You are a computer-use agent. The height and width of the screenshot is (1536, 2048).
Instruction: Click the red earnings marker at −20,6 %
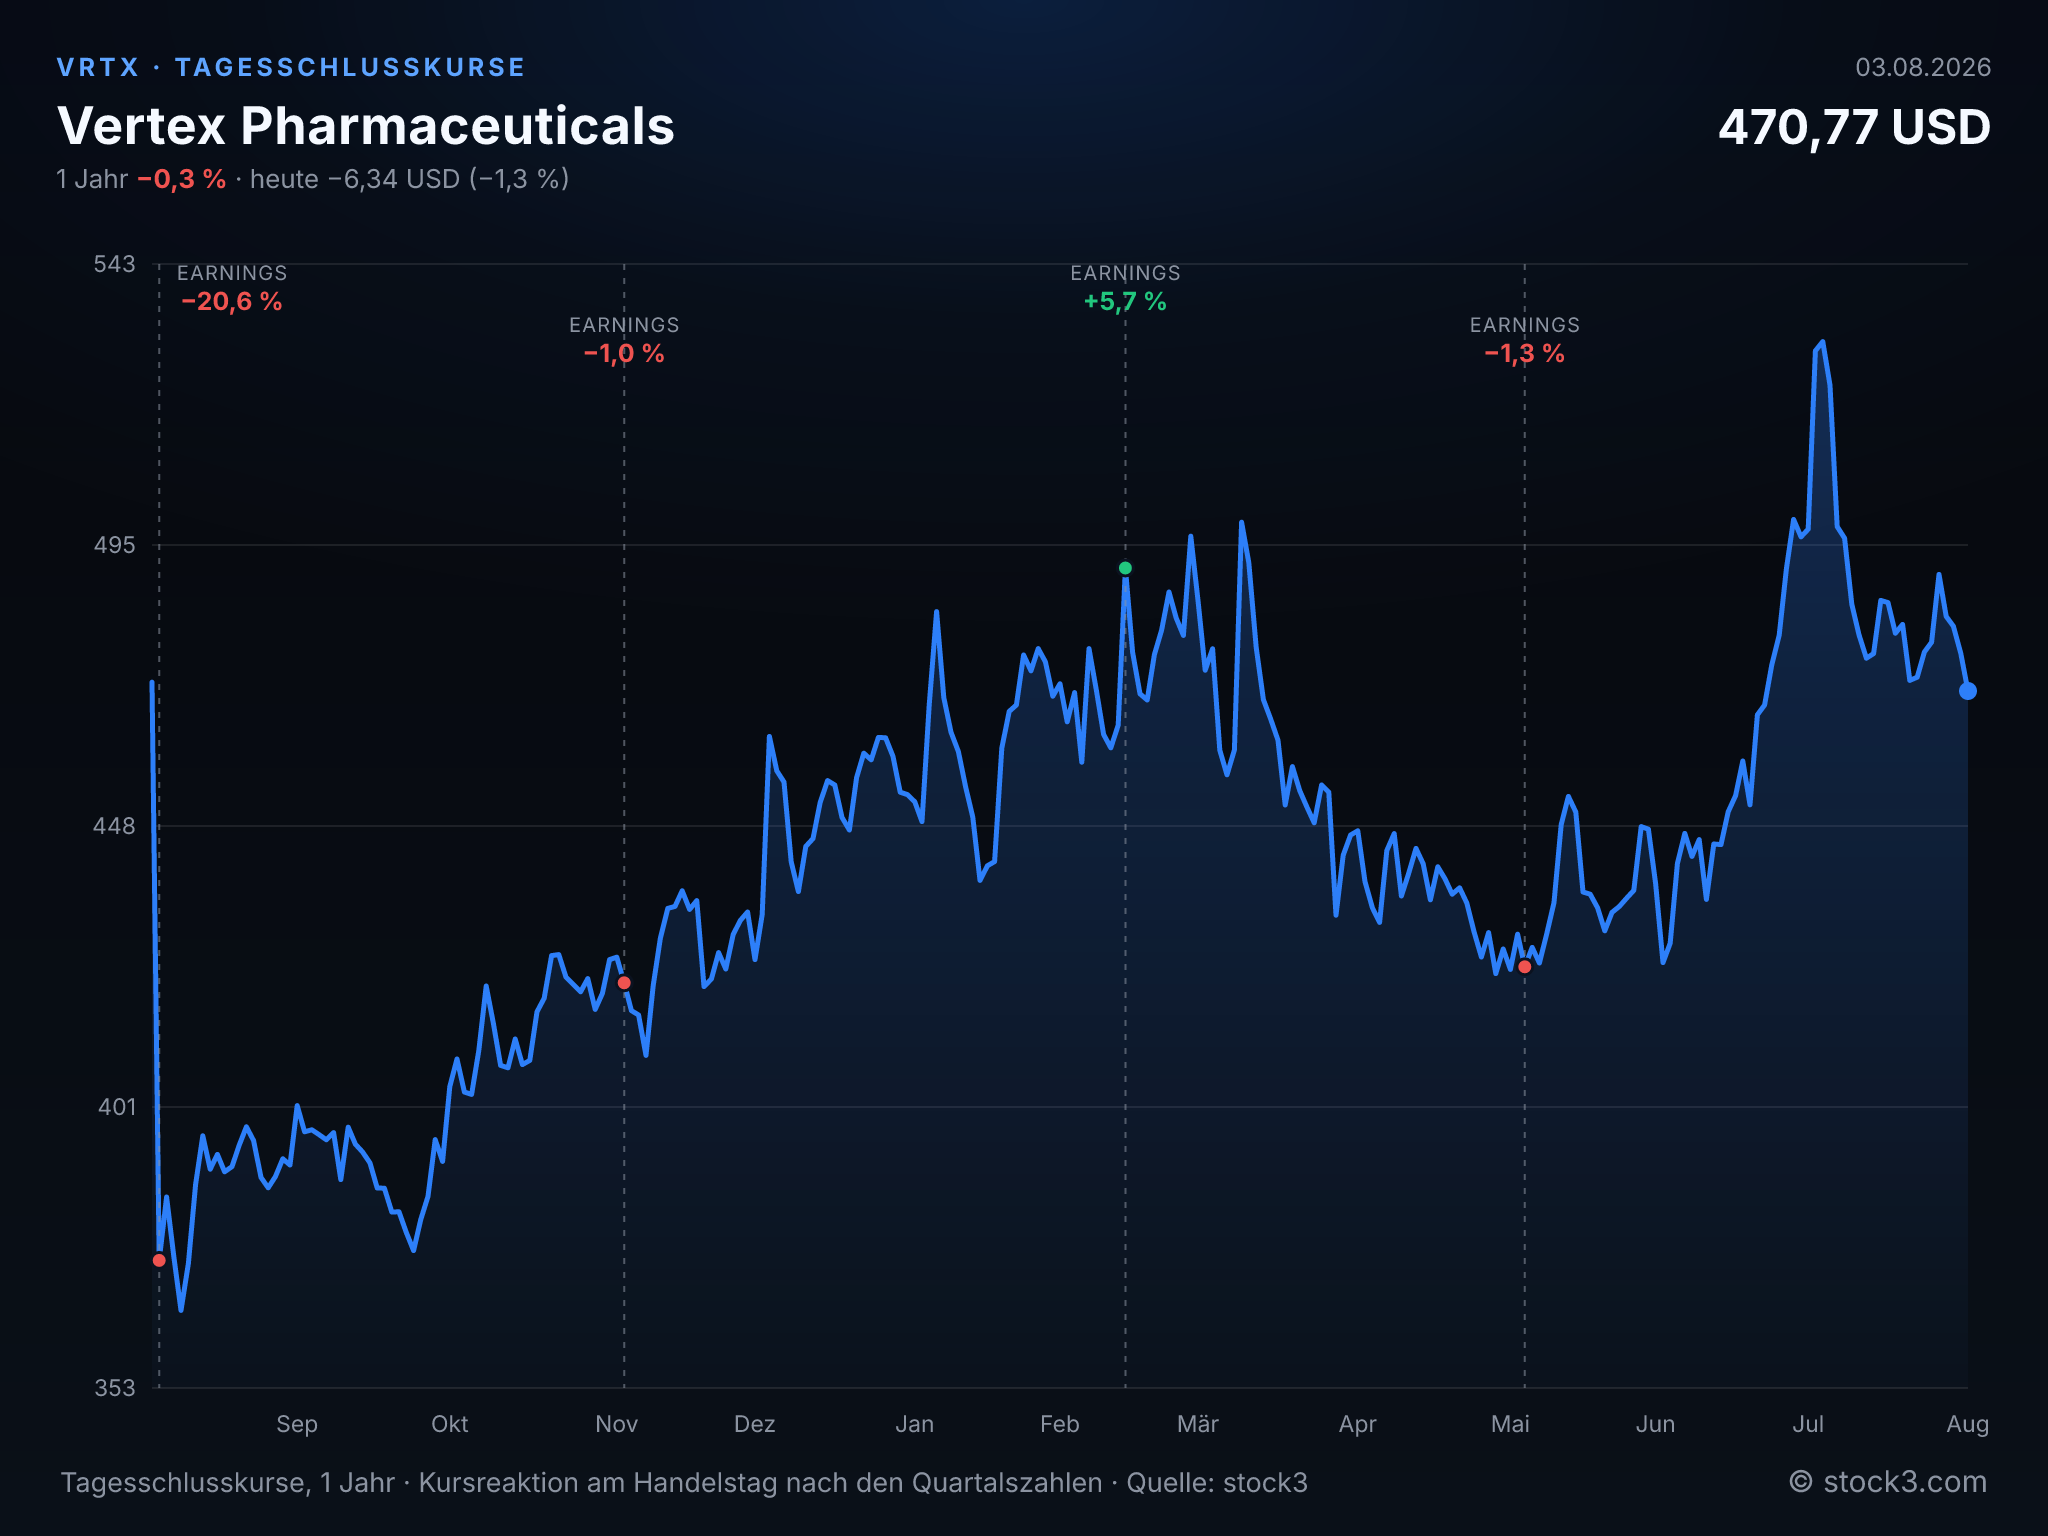[159, 1260]
